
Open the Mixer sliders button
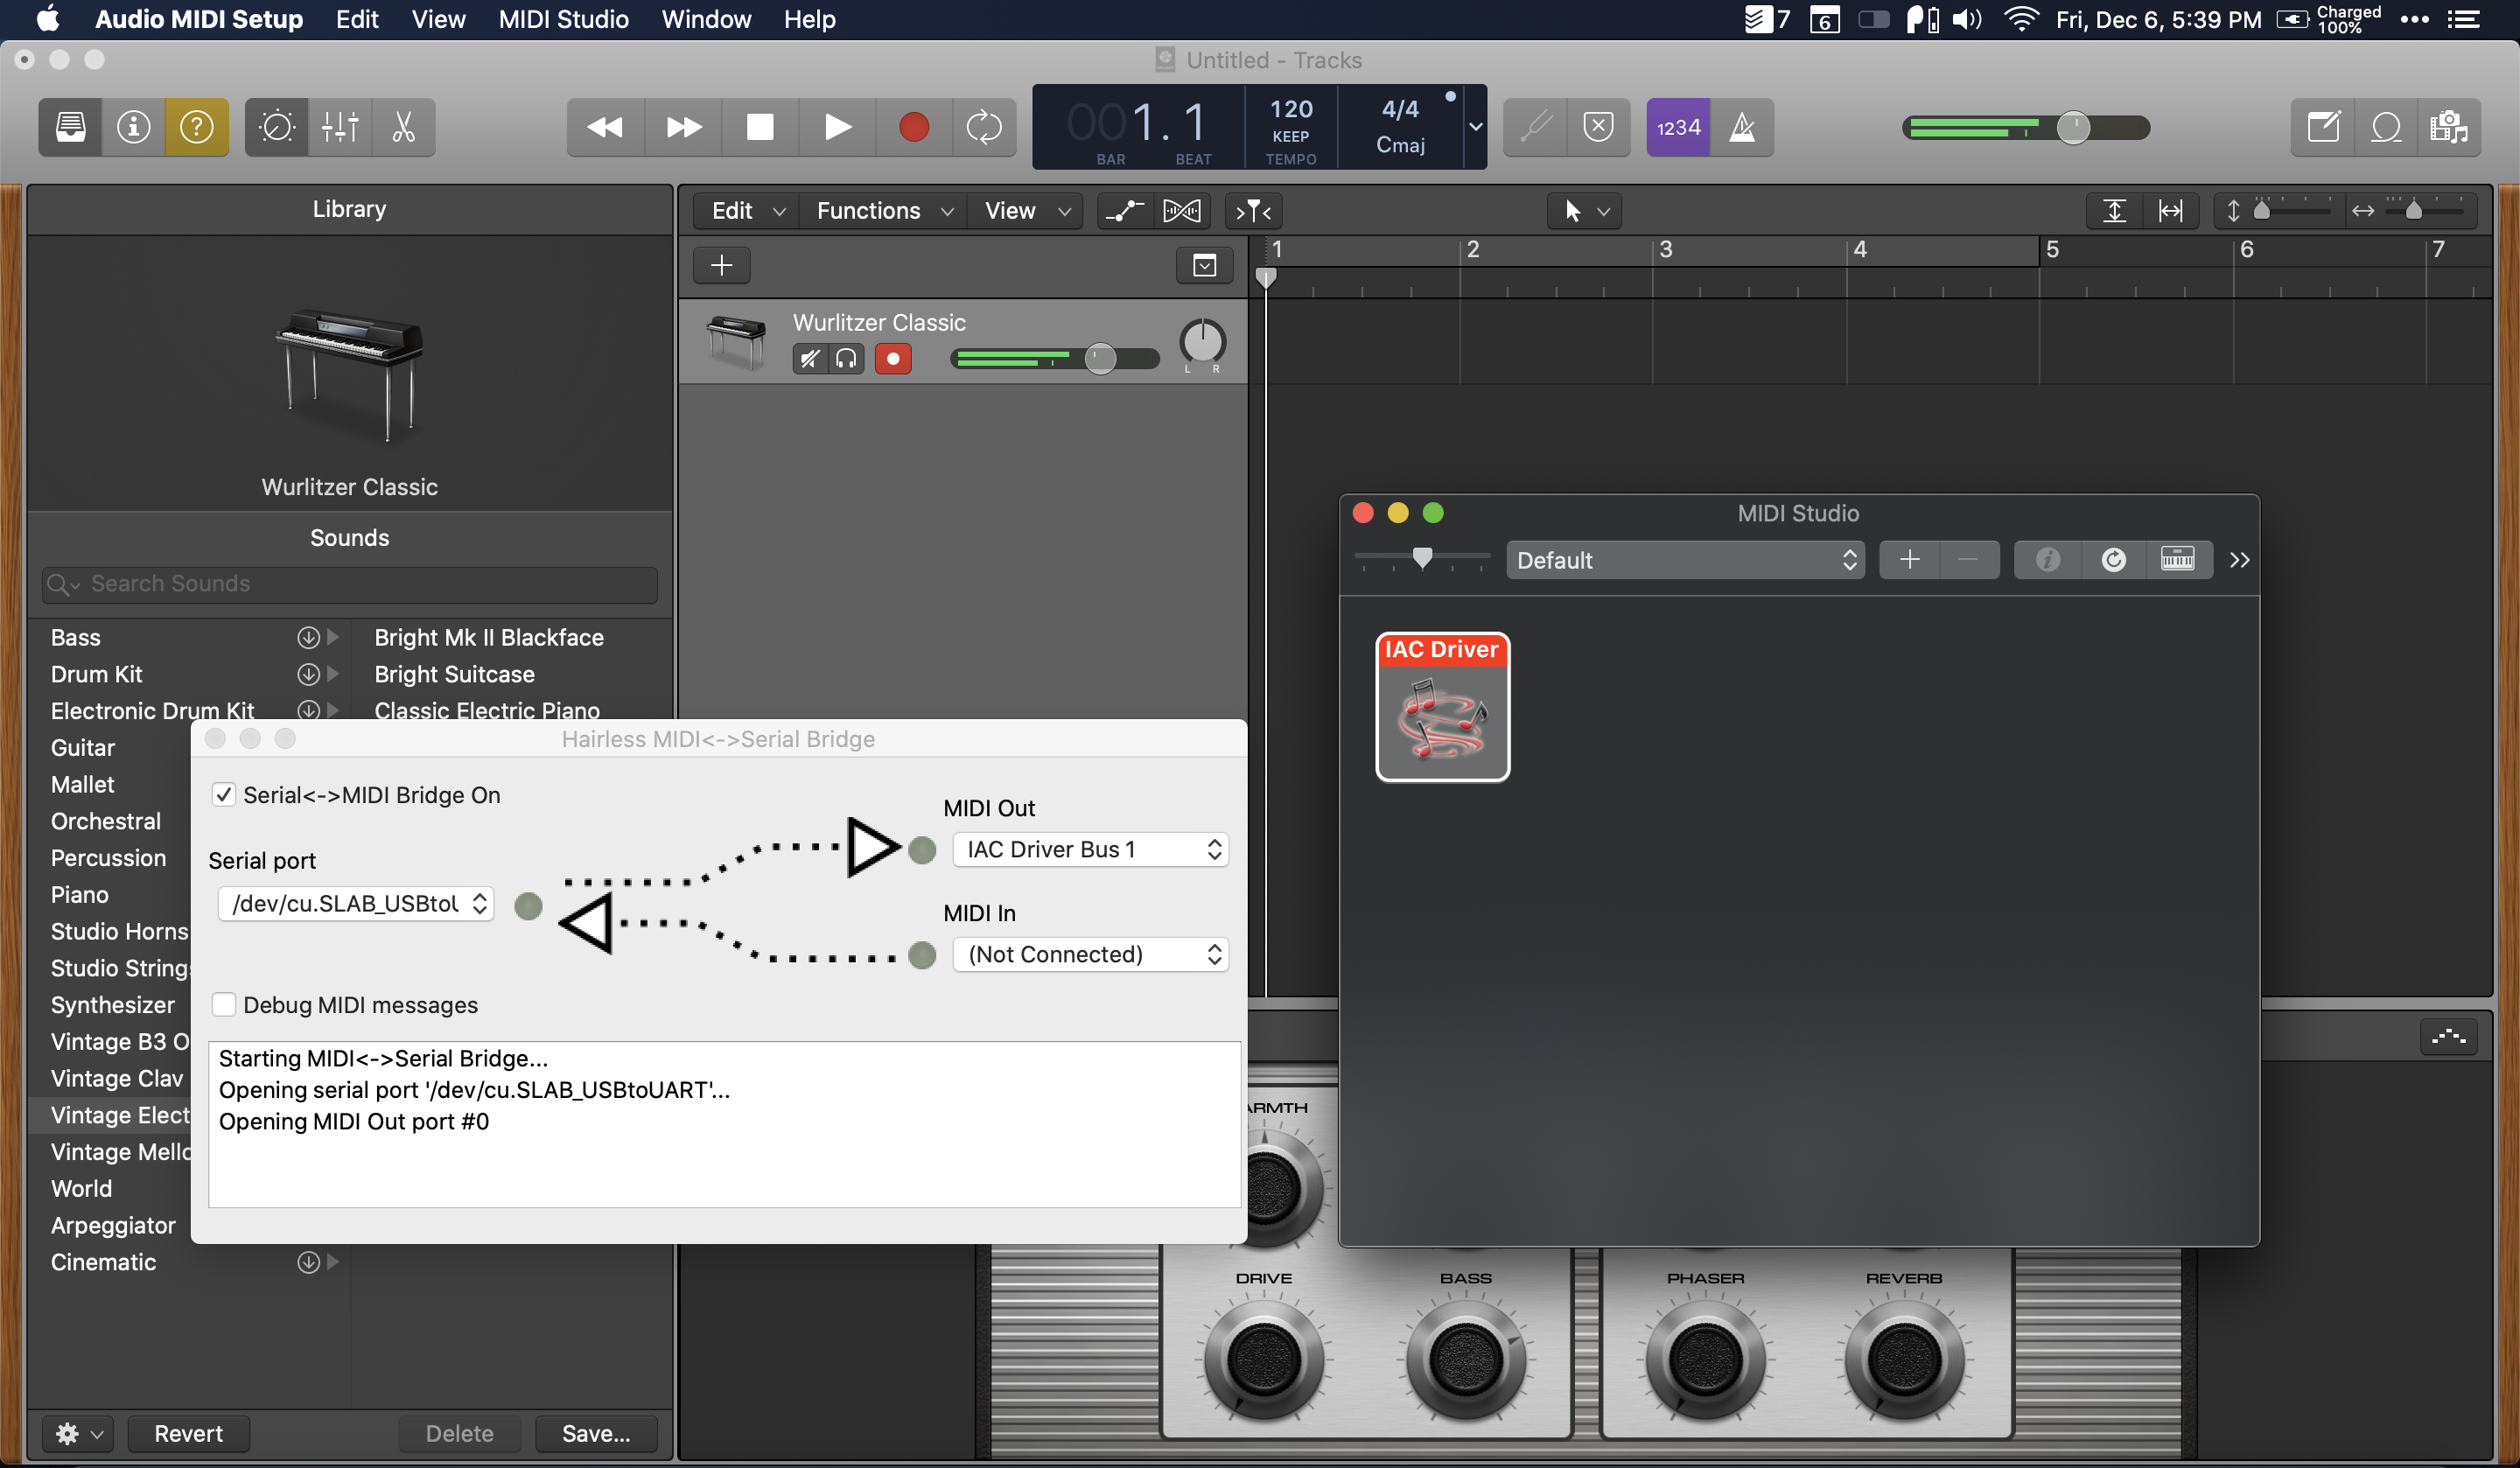click(340, 127)
